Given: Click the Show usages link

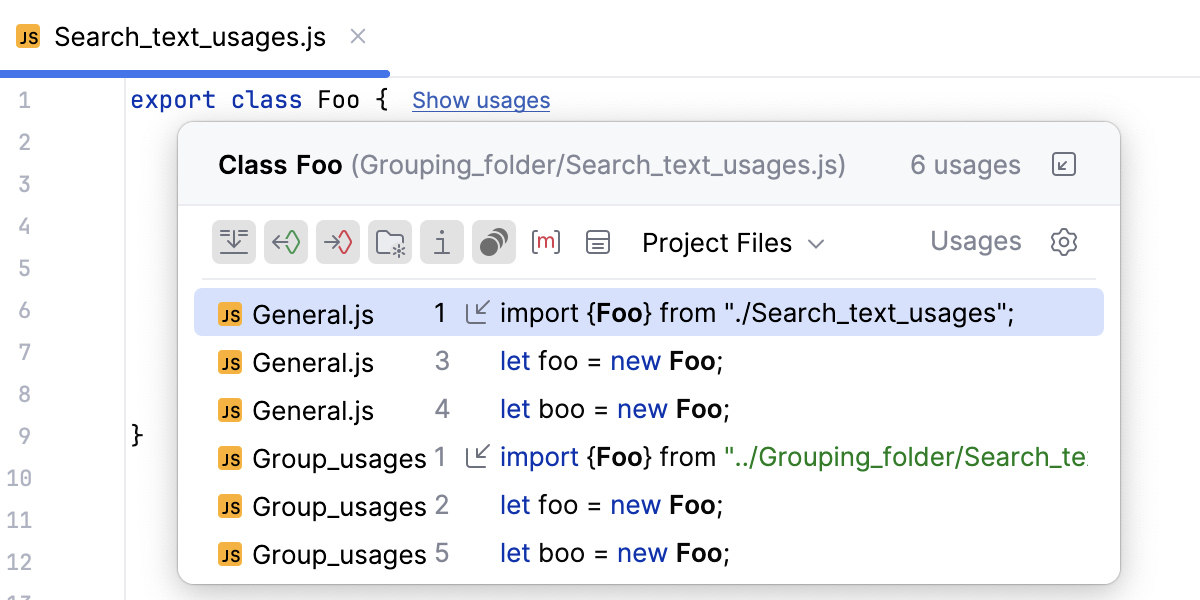Looking at the screenshot, I should click(480, 100).
